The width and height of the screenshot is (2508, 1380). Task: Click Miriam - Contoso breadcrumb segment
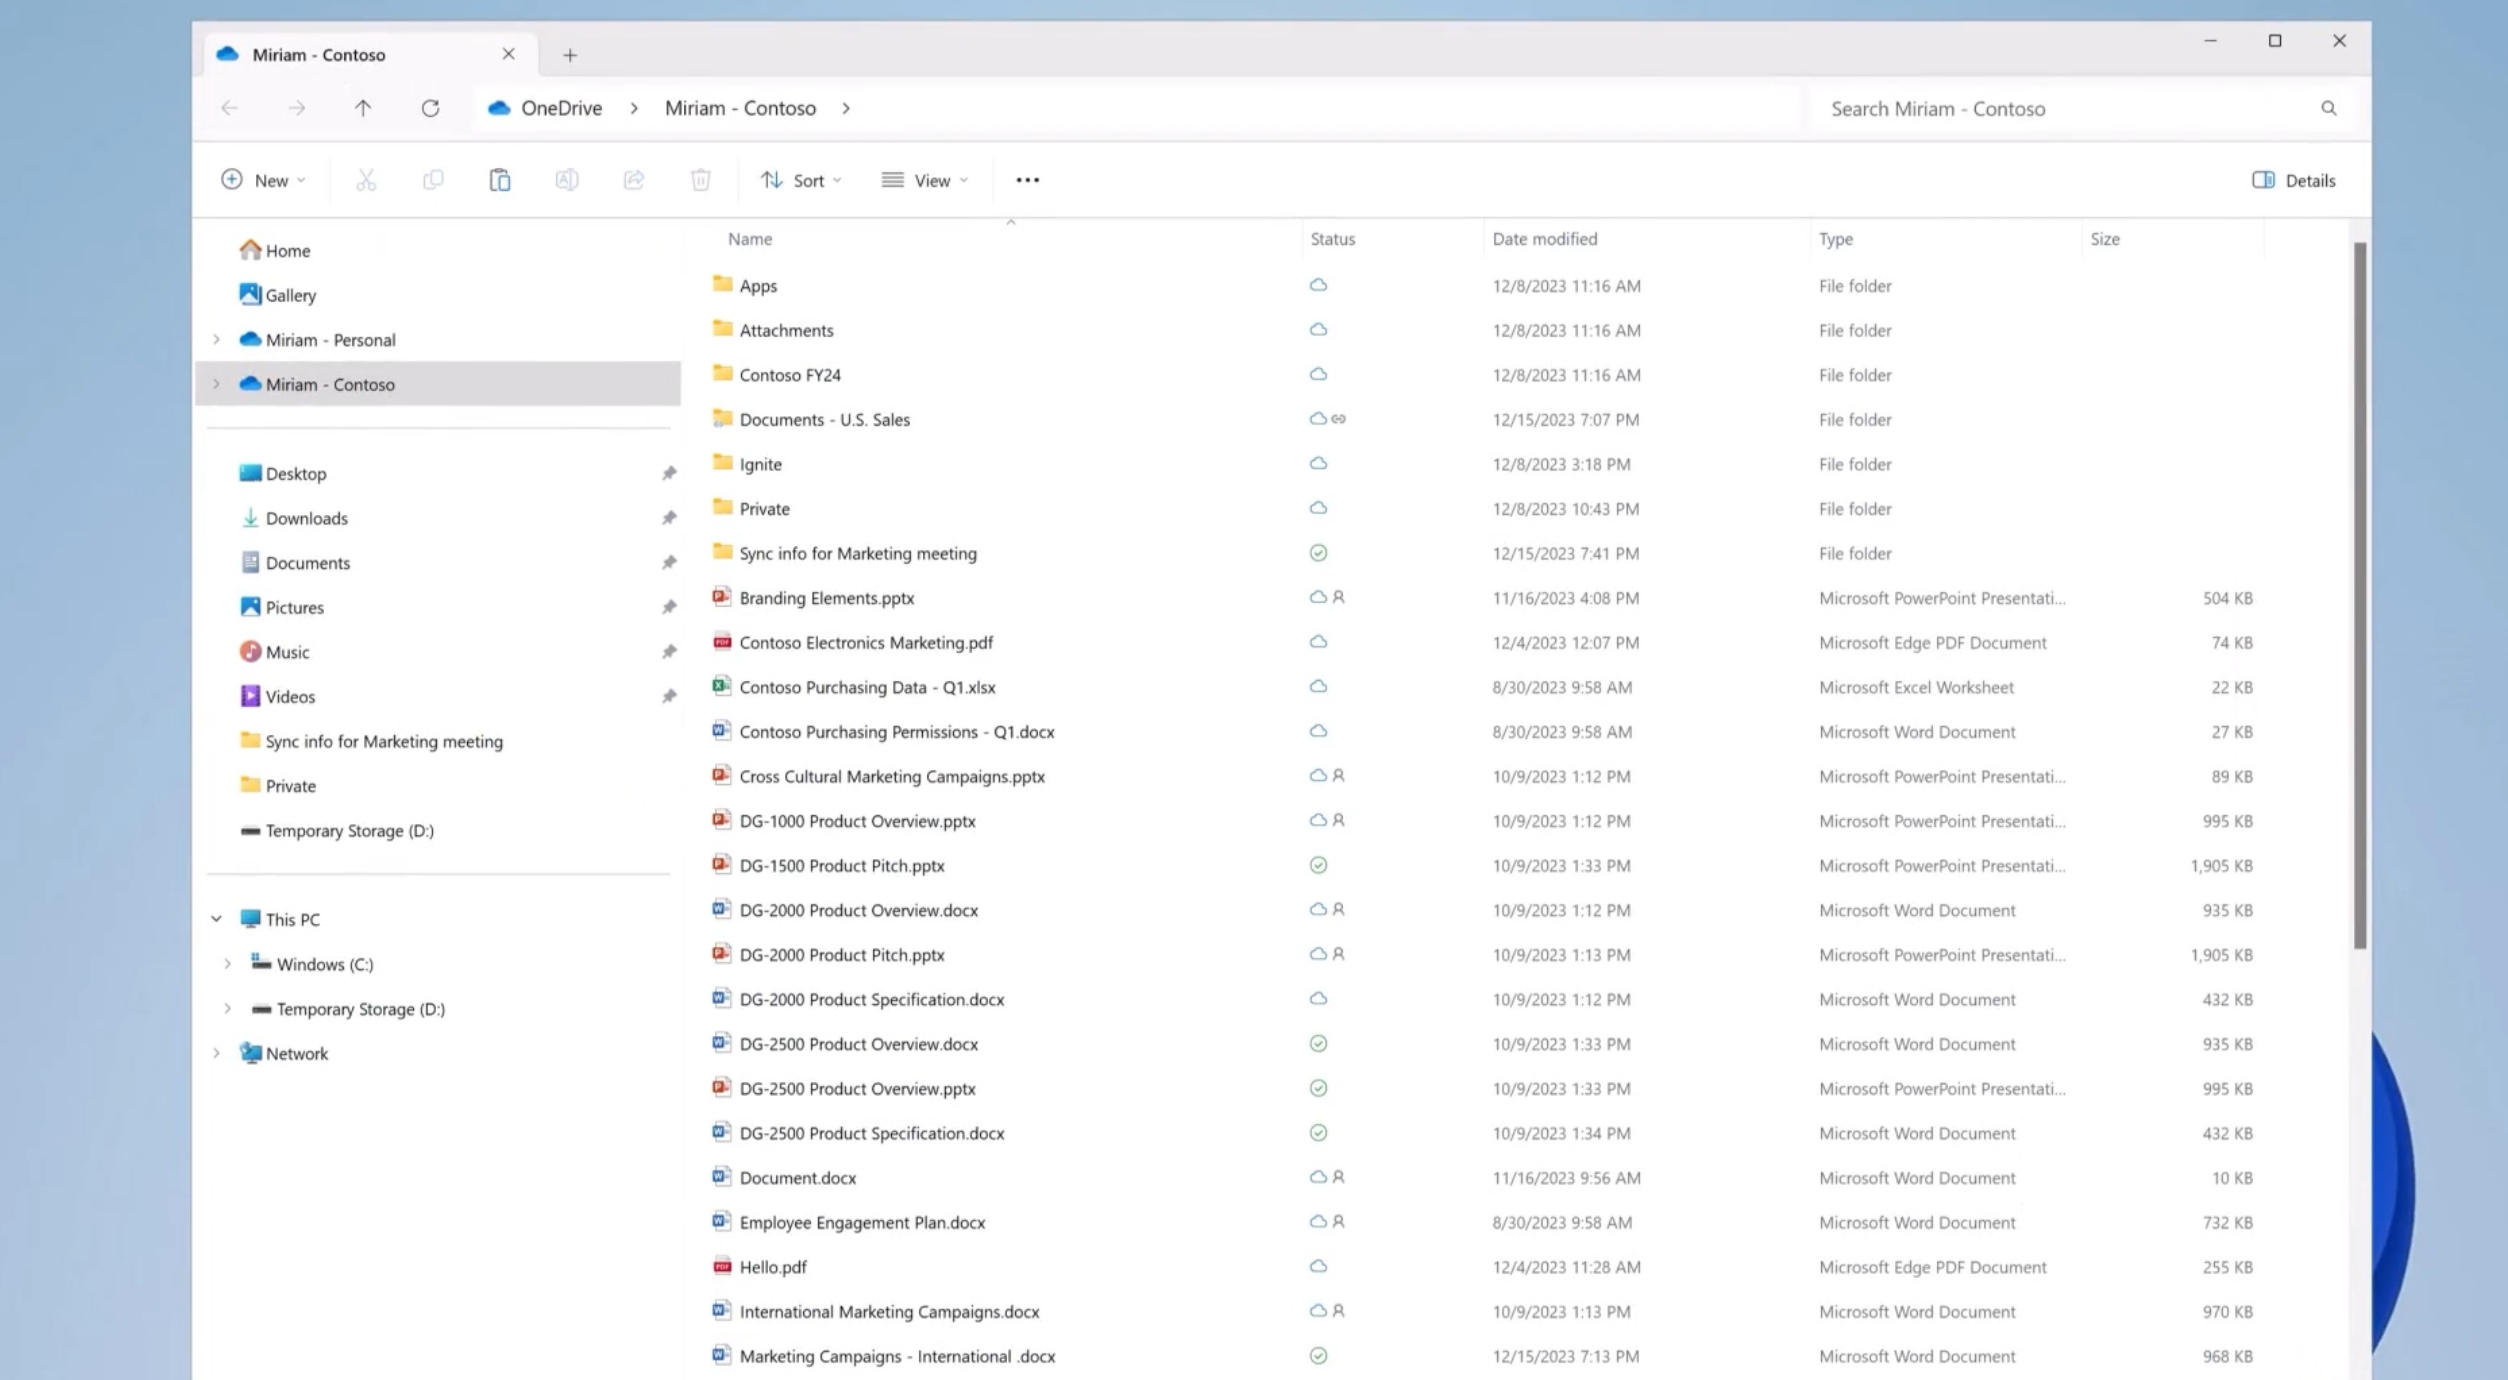(x=740, y=108)
